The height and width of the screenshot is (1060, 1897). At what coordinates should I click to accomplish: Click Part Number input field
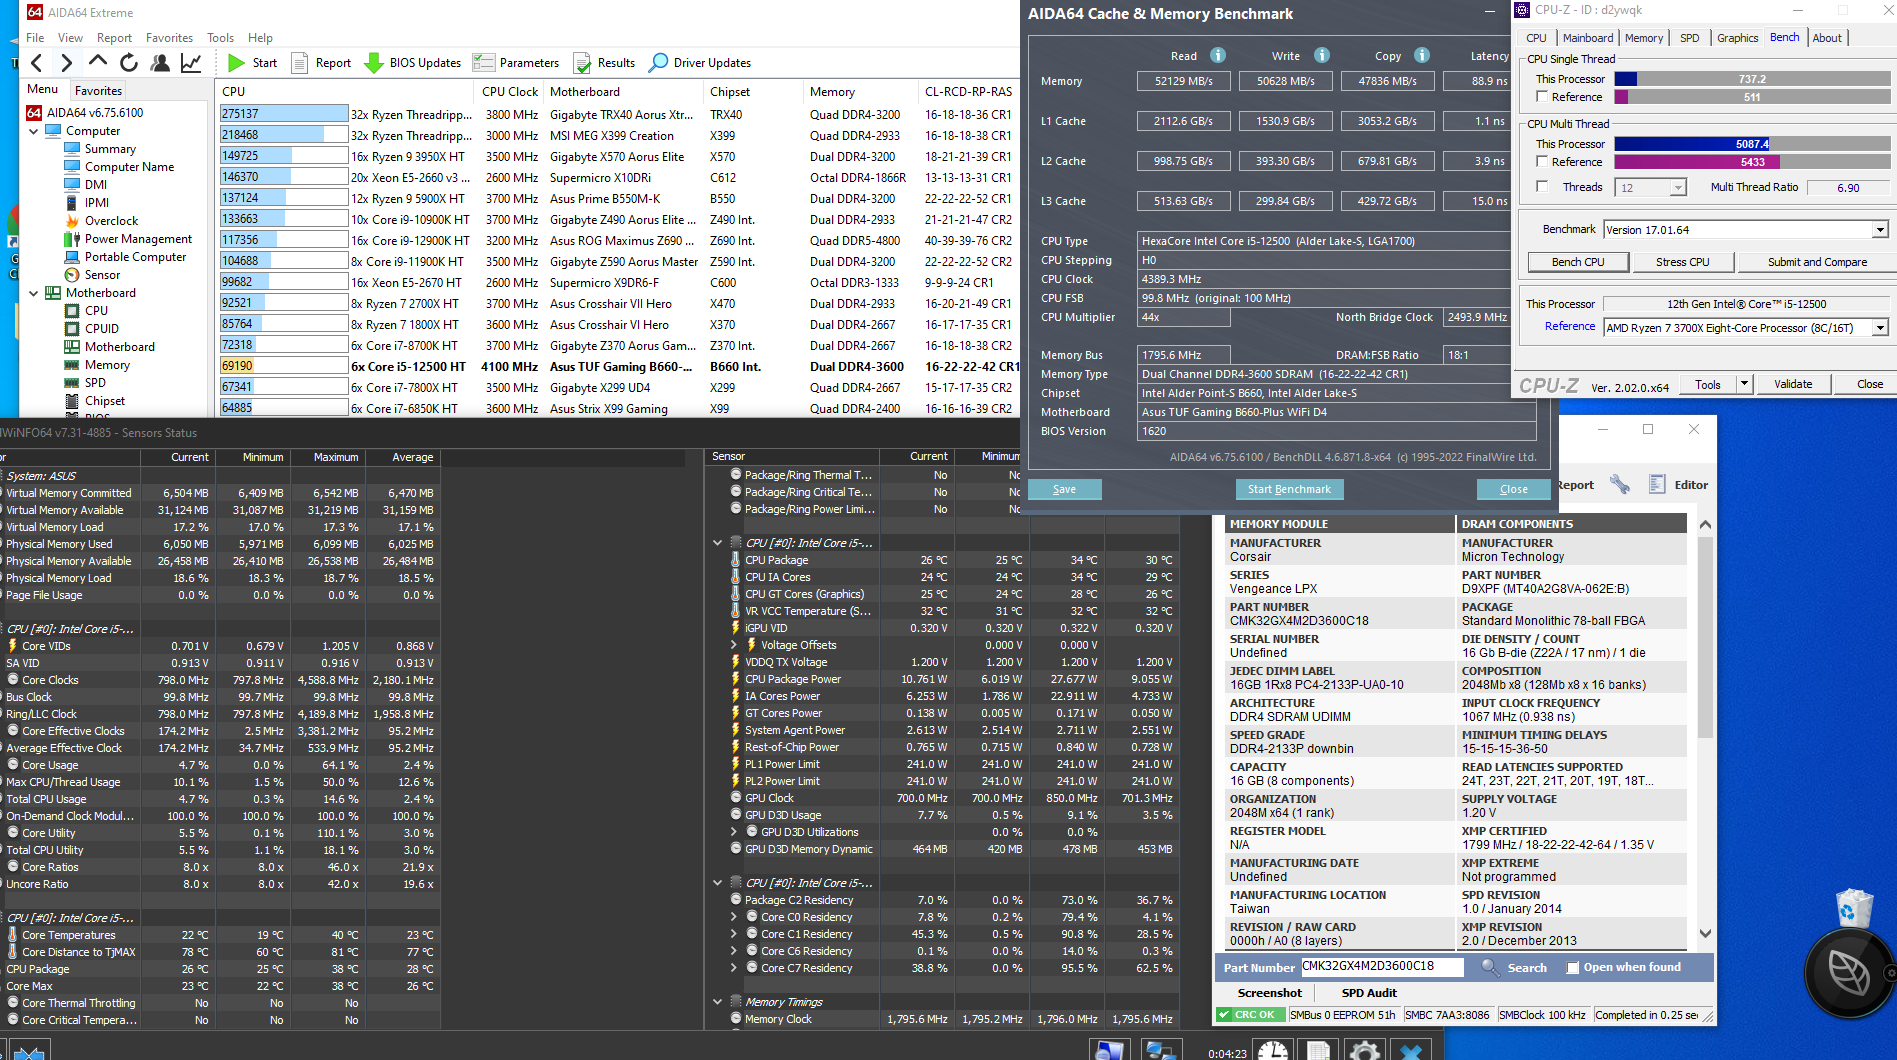point(1382,966)
